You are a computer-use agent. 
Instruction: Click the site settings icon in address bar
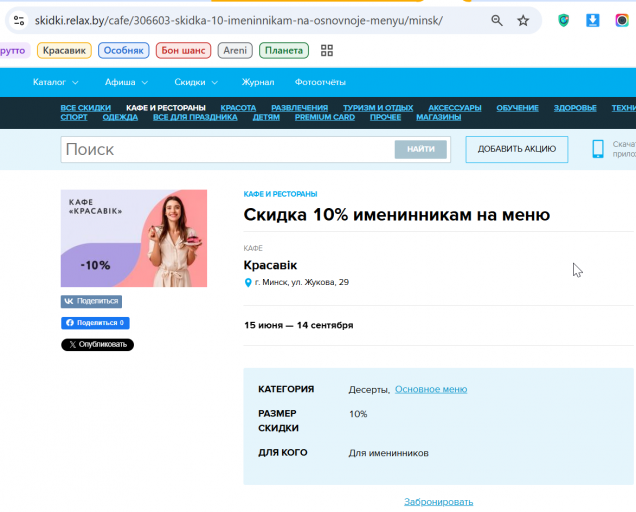19,20
